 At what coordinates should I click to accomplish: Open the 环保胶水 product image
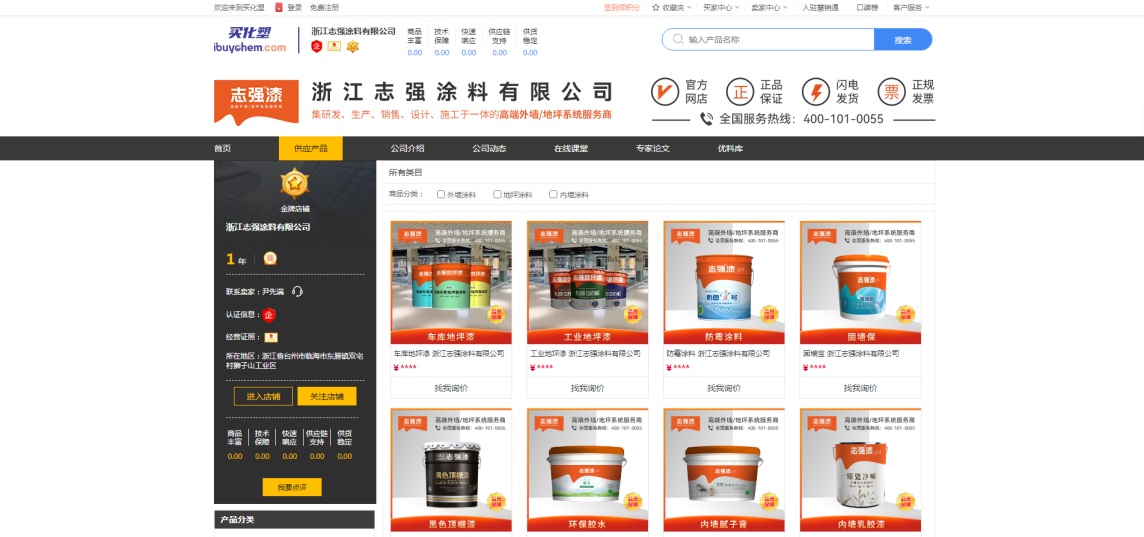pos(587,470)
